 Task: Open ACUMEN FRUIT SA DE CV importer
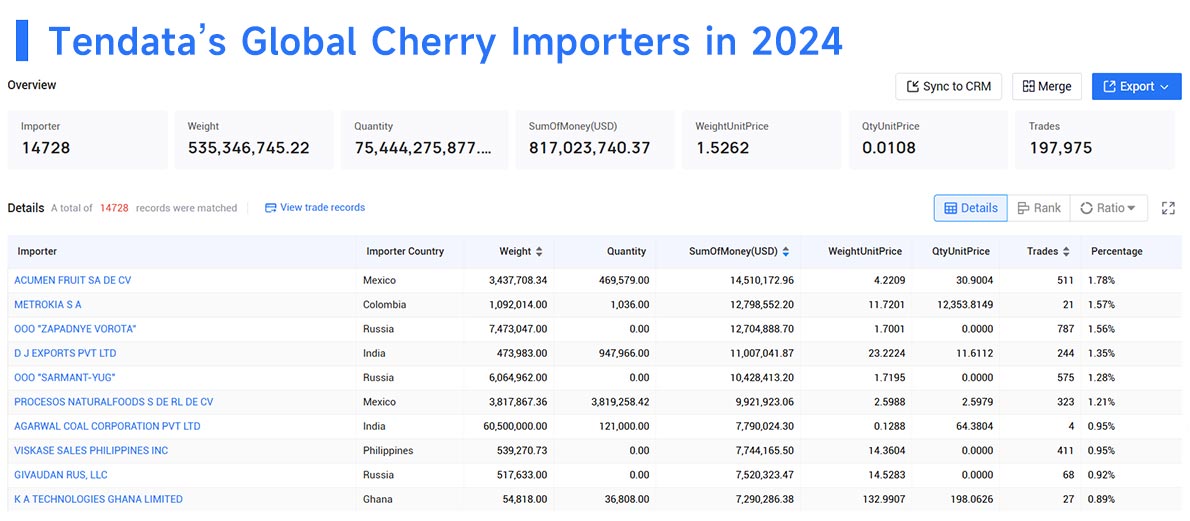tap(73, 280)
